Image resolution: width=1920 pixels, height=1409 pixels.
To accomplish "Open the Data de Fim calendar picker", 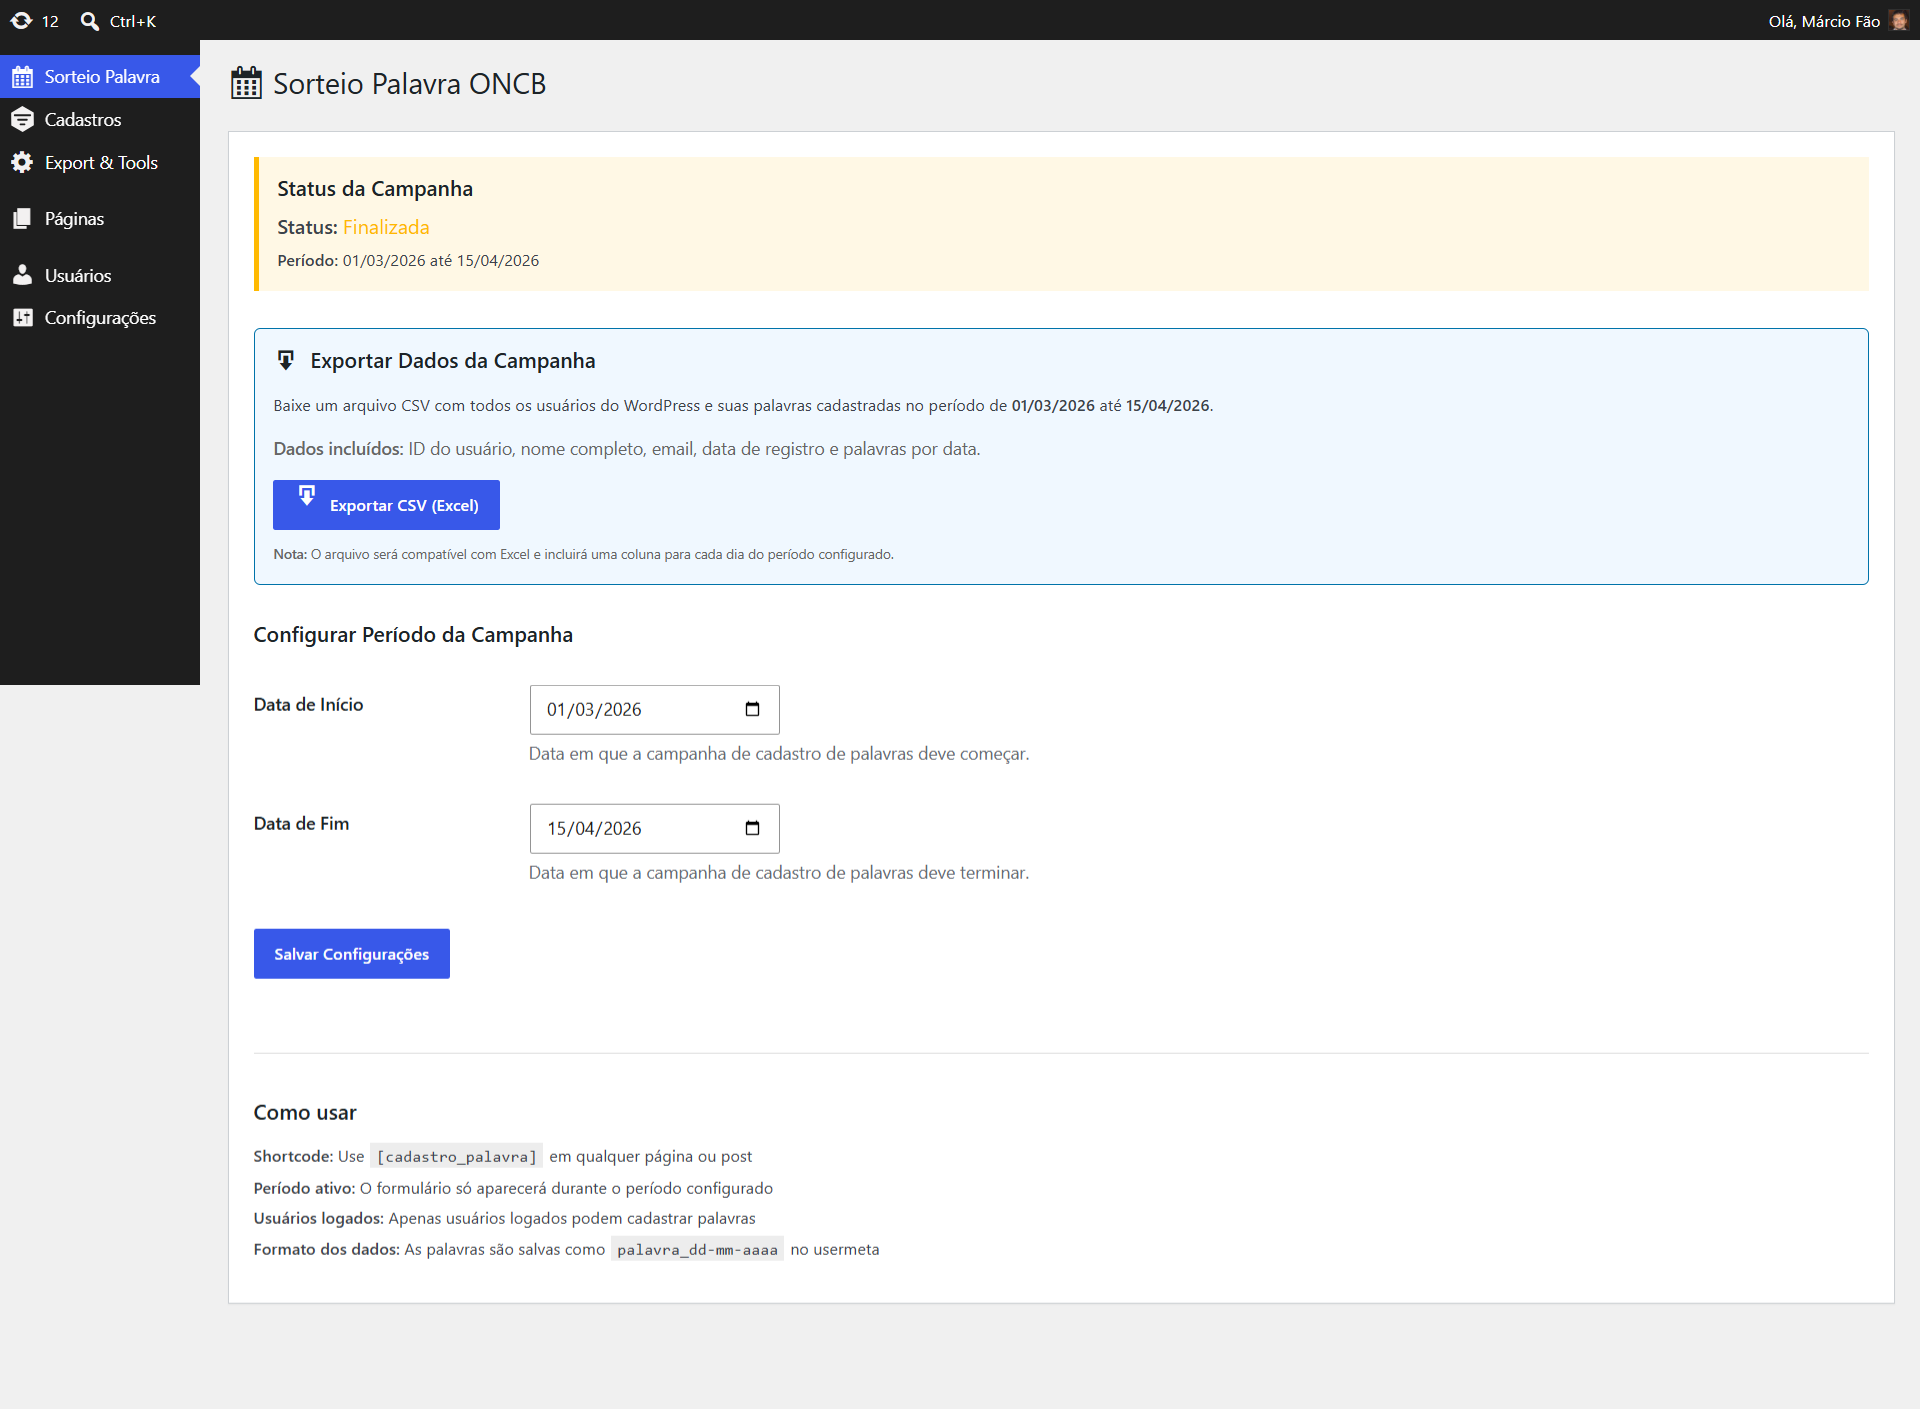I will tap(753, 829).
